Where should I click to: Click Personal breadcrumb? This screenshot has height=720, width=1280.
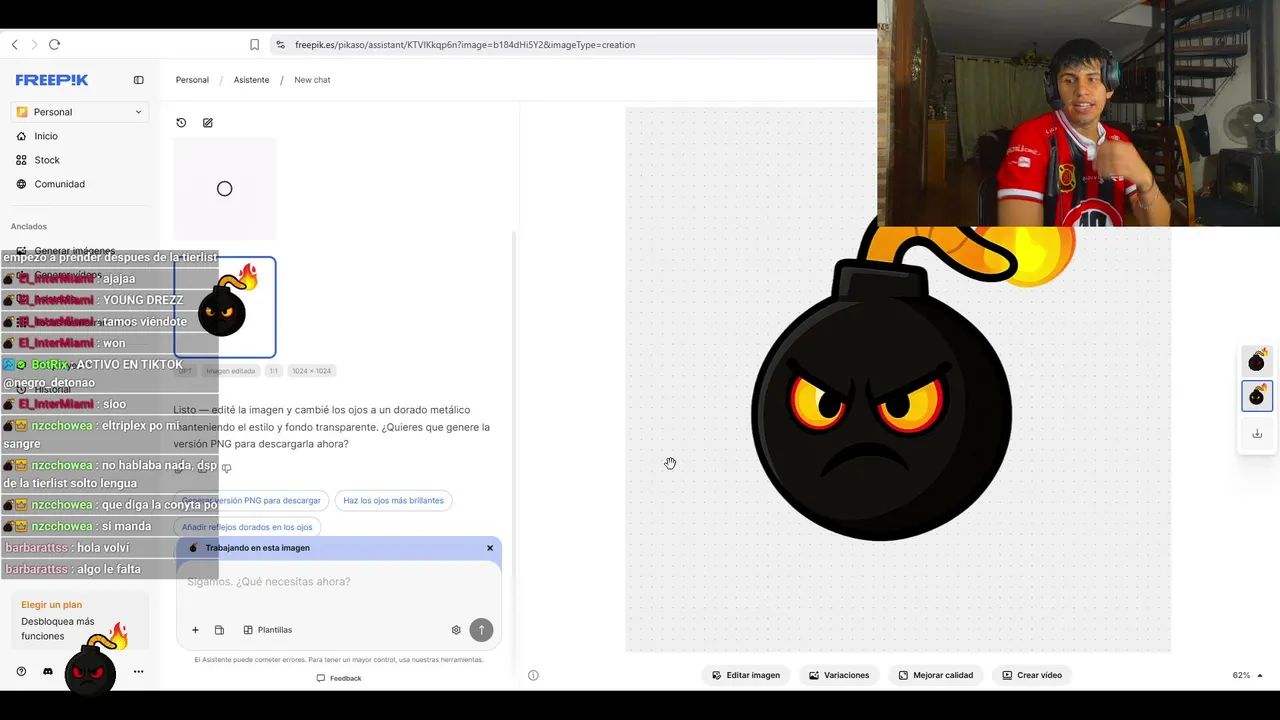[192, 80]
